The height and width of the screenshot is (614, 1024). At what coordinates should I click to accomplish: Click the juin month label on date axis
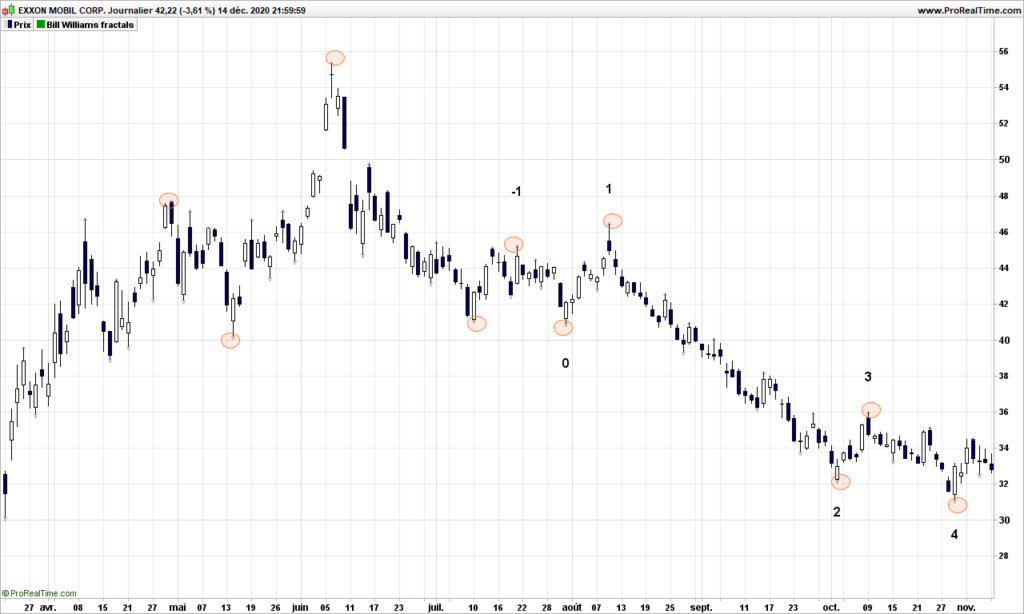pyautogui.click(x=300, y=607)
